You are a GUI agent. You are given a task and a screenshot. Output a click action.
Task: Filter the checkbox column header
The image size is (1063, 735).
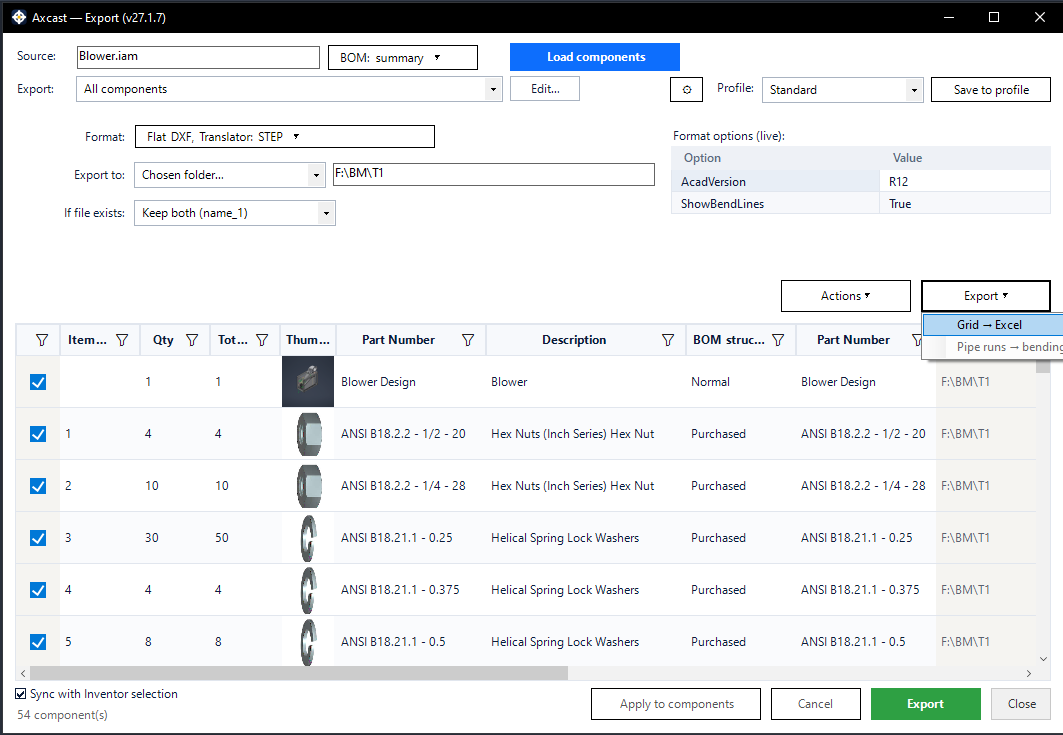(x=42, y=340)
